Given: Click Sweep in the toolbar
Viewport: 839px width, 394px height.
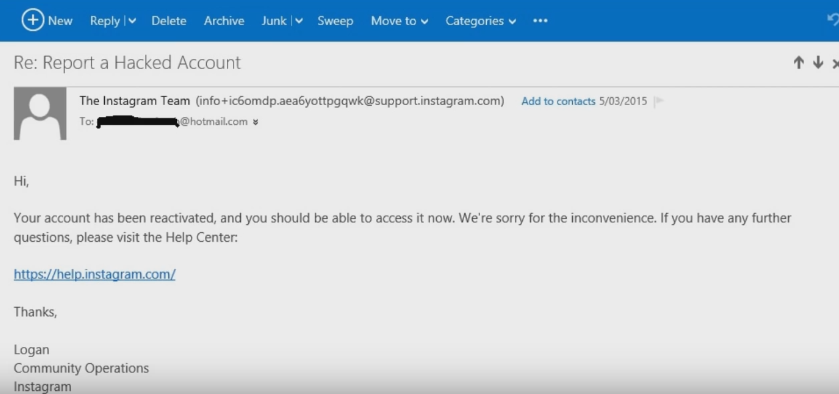Looking at the screenshot, I should pyautogui.click(x=335, y=21).
